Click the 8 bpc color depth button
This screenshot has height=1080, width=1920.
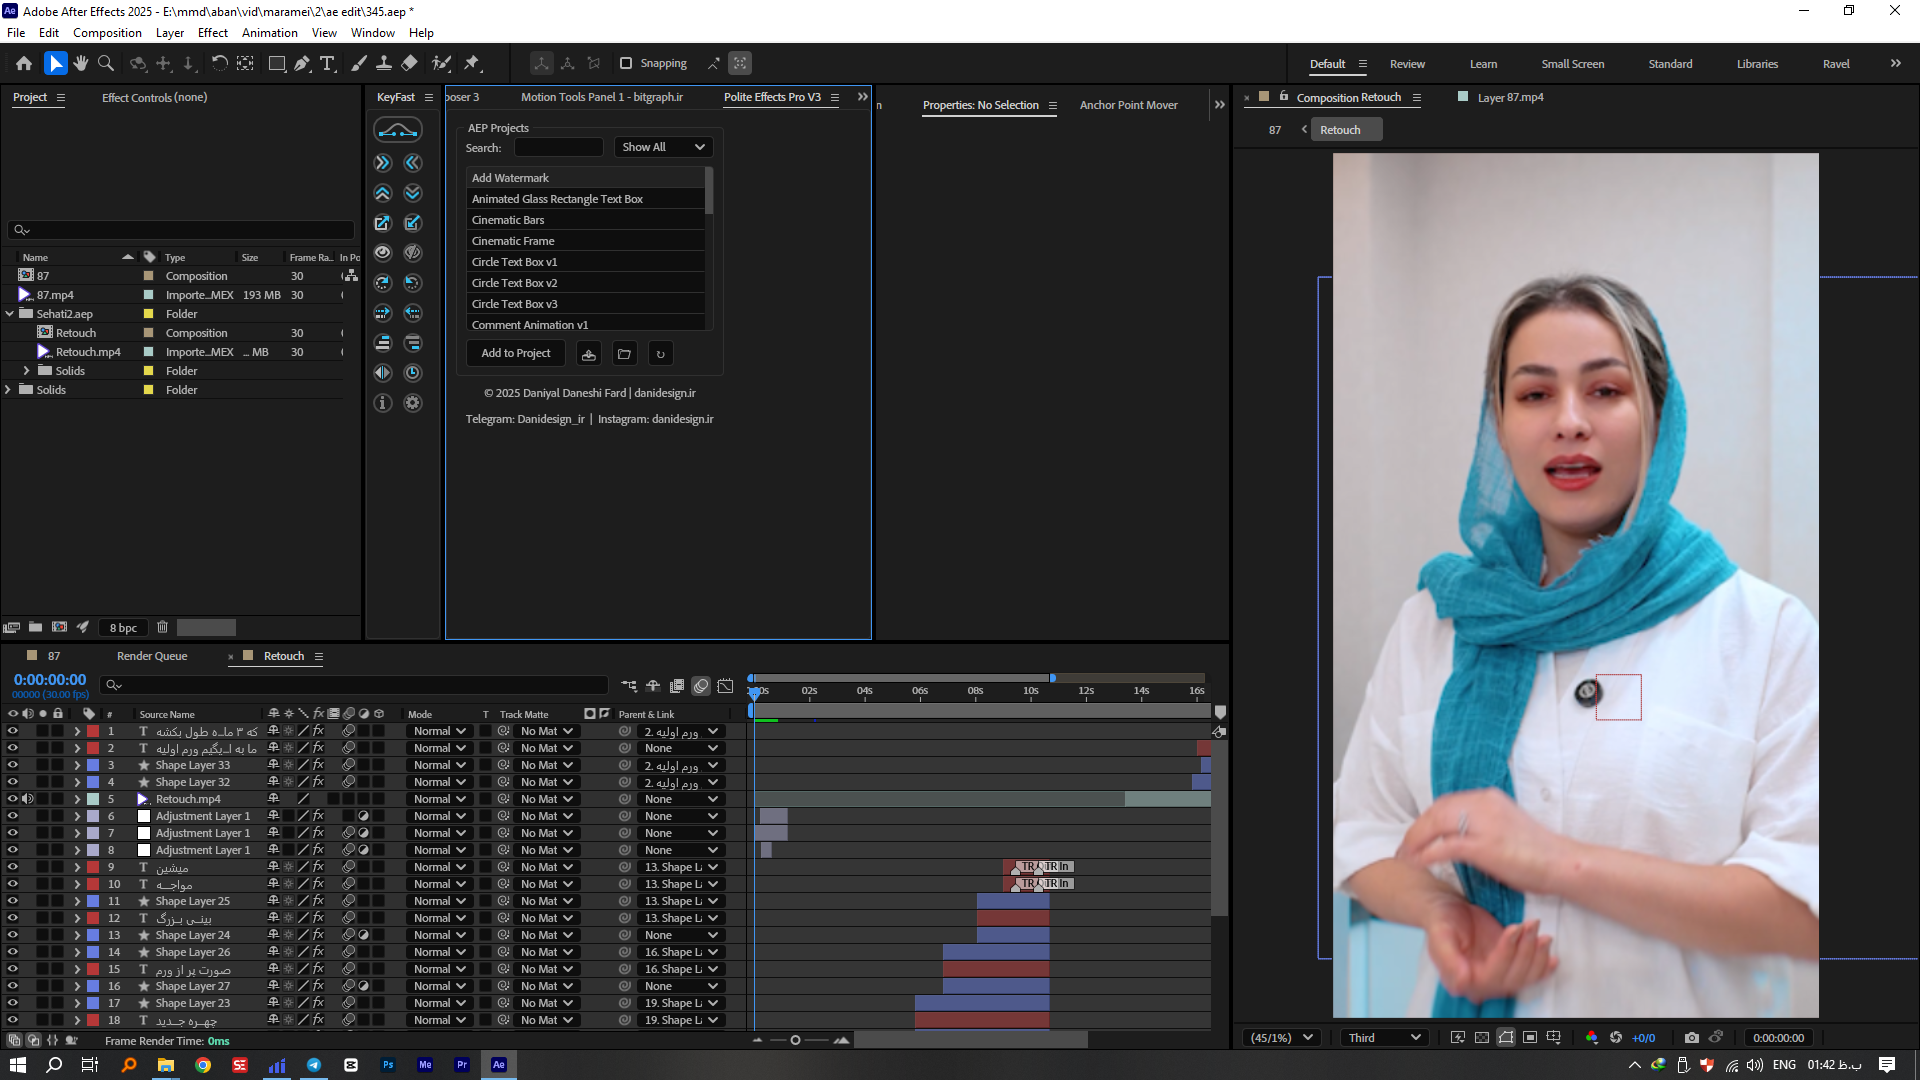pyautogui.click(x=123, y=628)
